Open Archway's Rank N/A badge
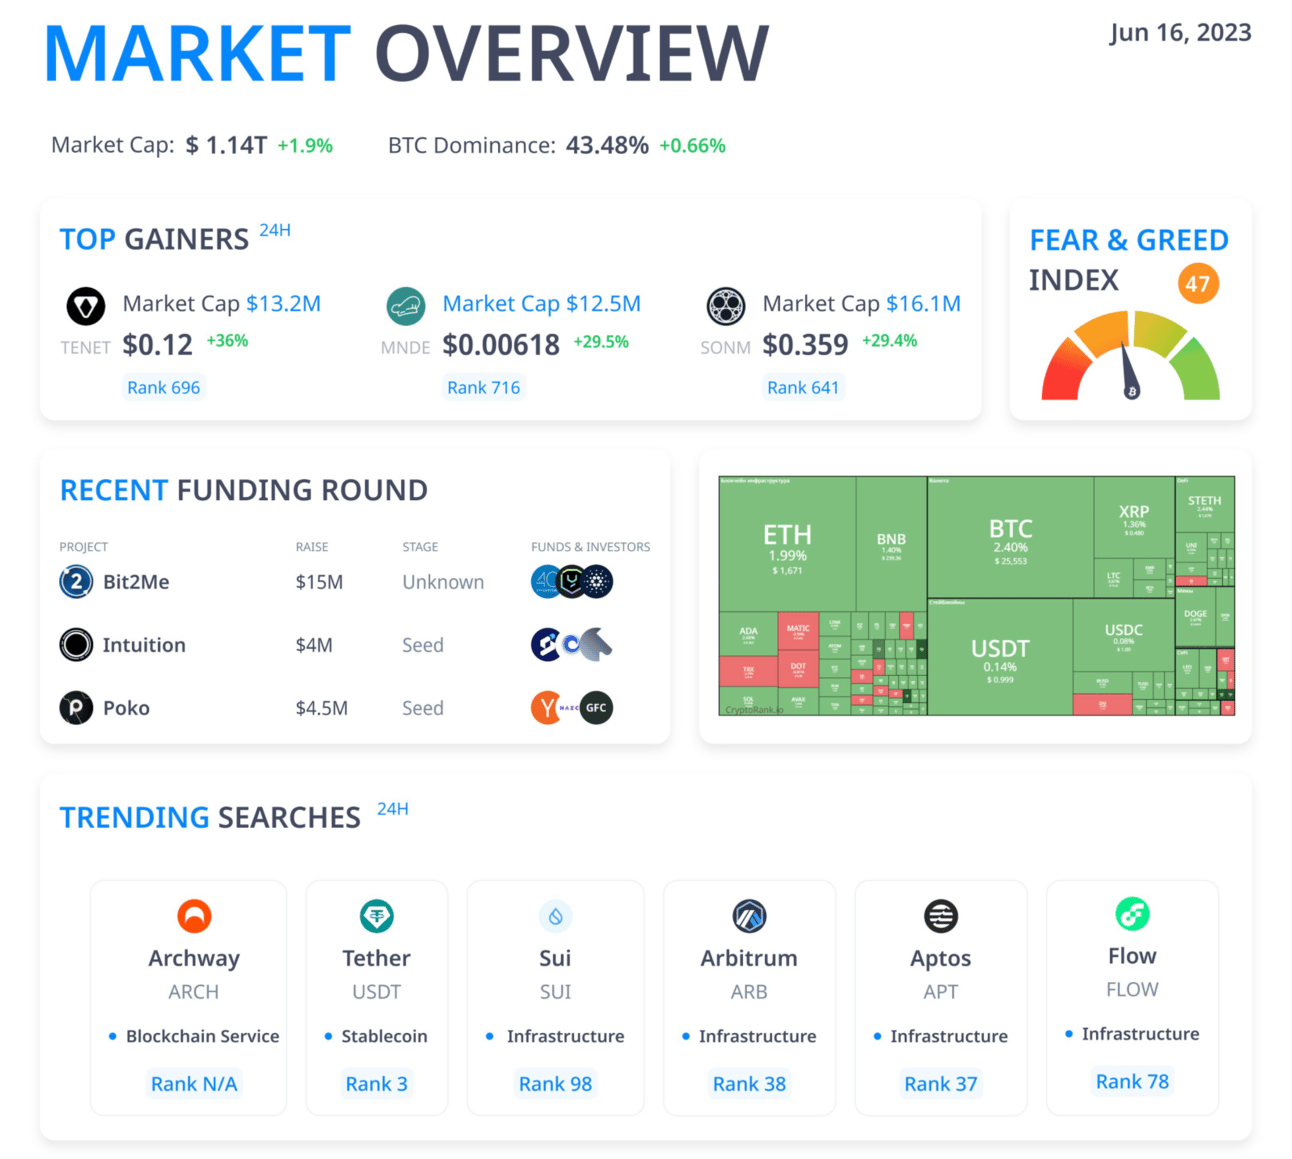Image resolution: width=1292 pixels, height=1159 pixels. [194, 1083]
